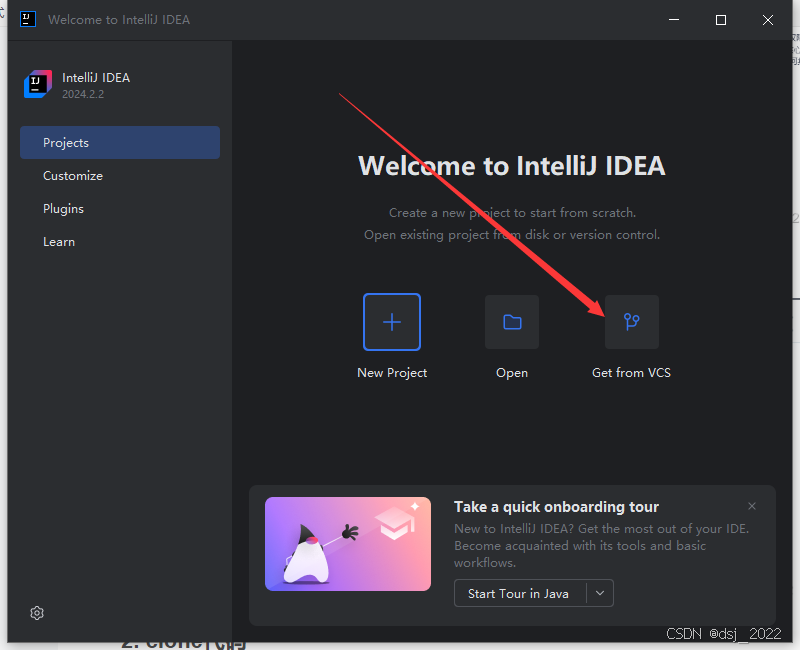
Task: Start Tour in Java
Action: [x=520, y=593]
